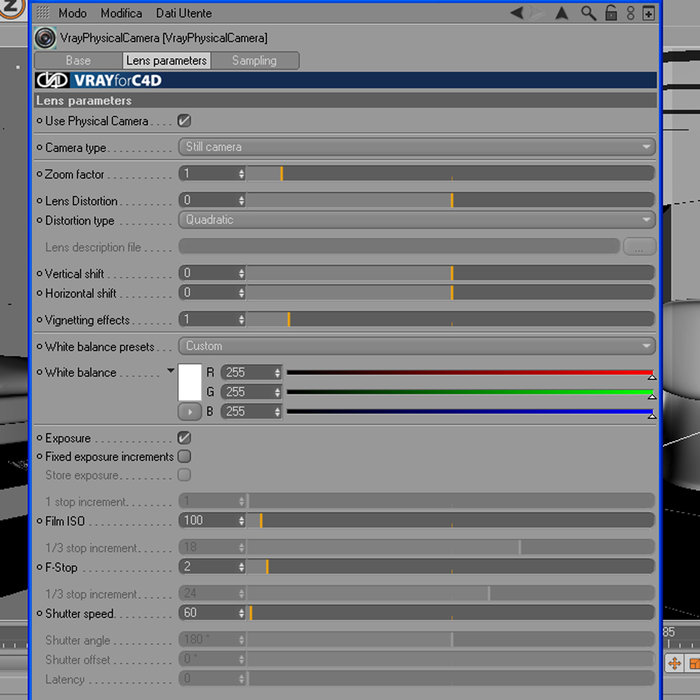Click the green channel slider
This screenshot has height=700, width=700.
click(470, 392)
